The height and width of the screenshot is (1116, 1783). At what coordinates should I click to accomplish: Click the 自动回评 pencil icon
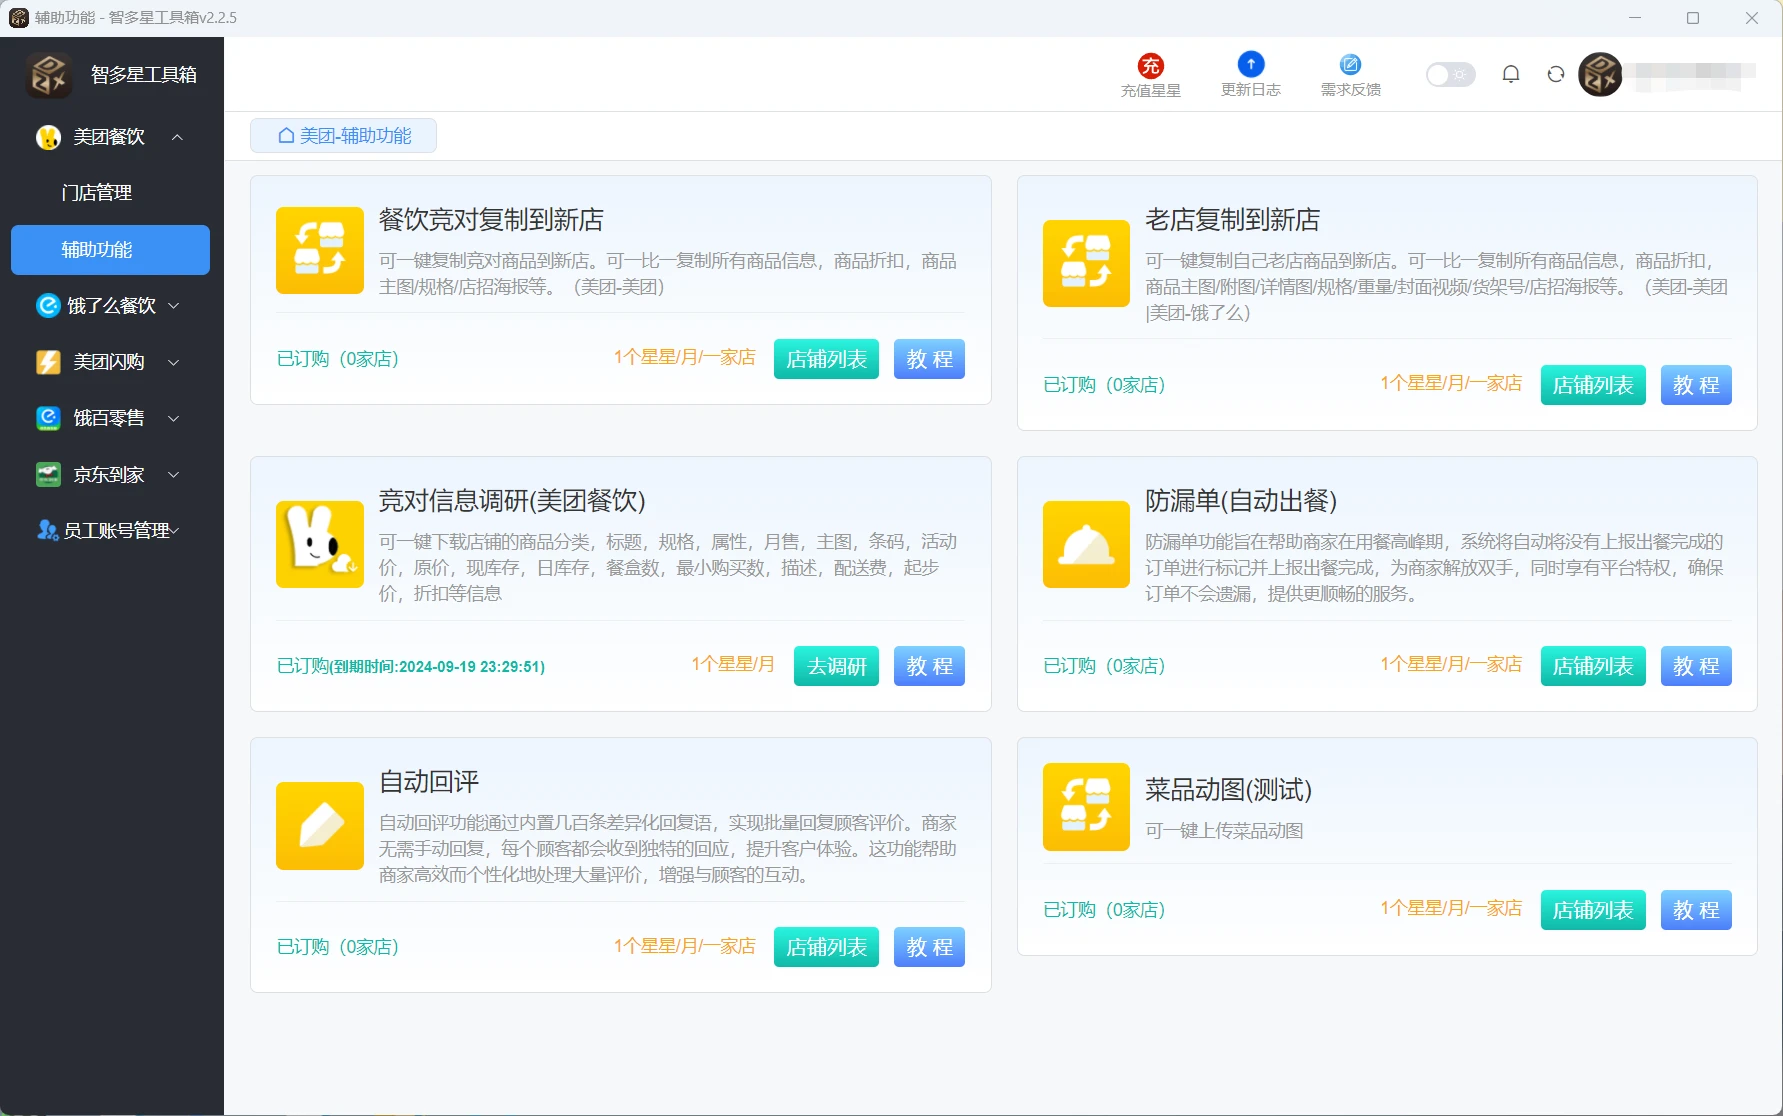click(320, 826)
